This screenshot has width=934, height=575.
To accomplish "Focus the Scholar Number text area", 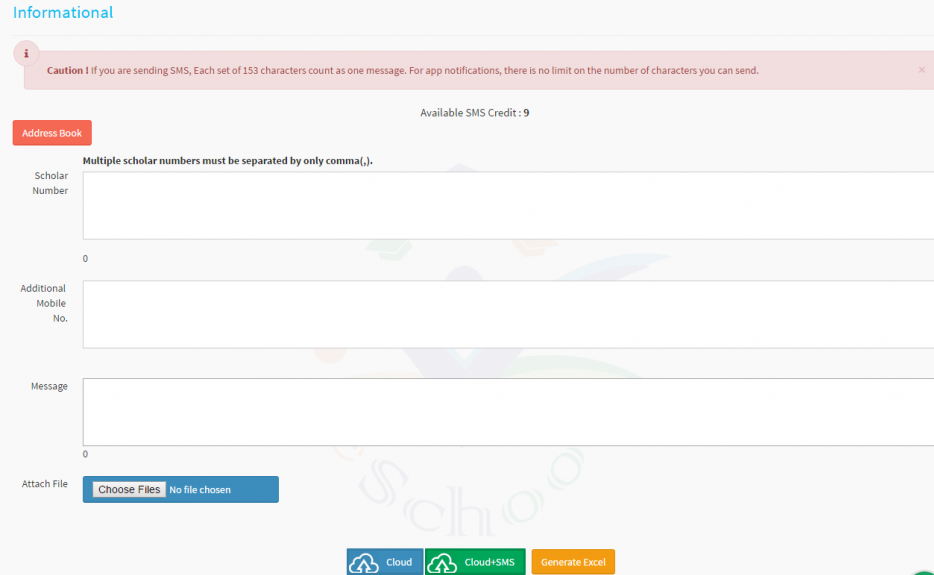I will click(x=508, y=205).
